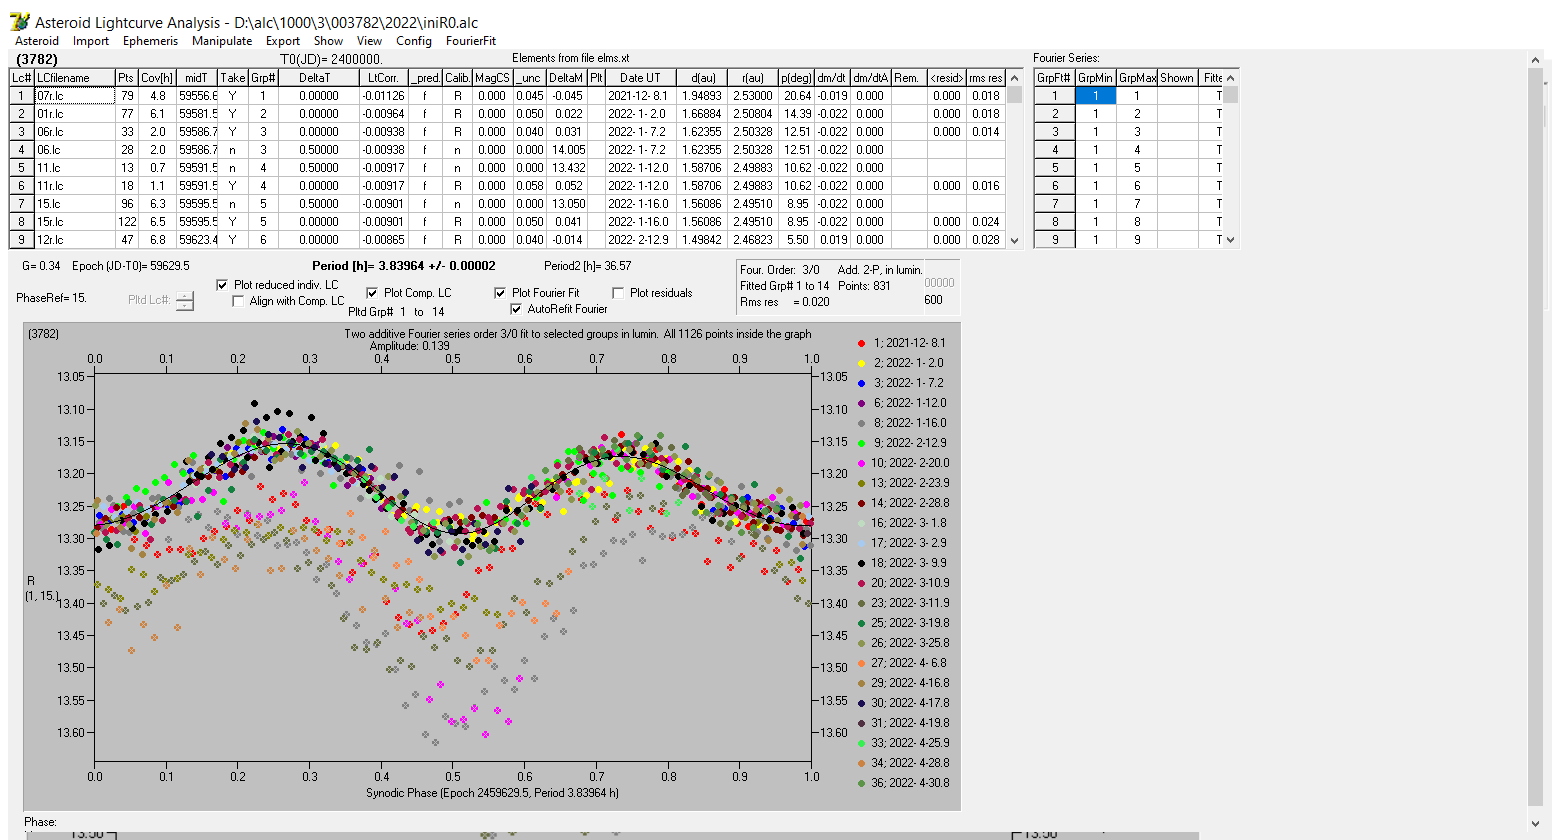Click main window scroll-up arrow at right edge
1552x840 pixels.
click(x=1537, y=61)
